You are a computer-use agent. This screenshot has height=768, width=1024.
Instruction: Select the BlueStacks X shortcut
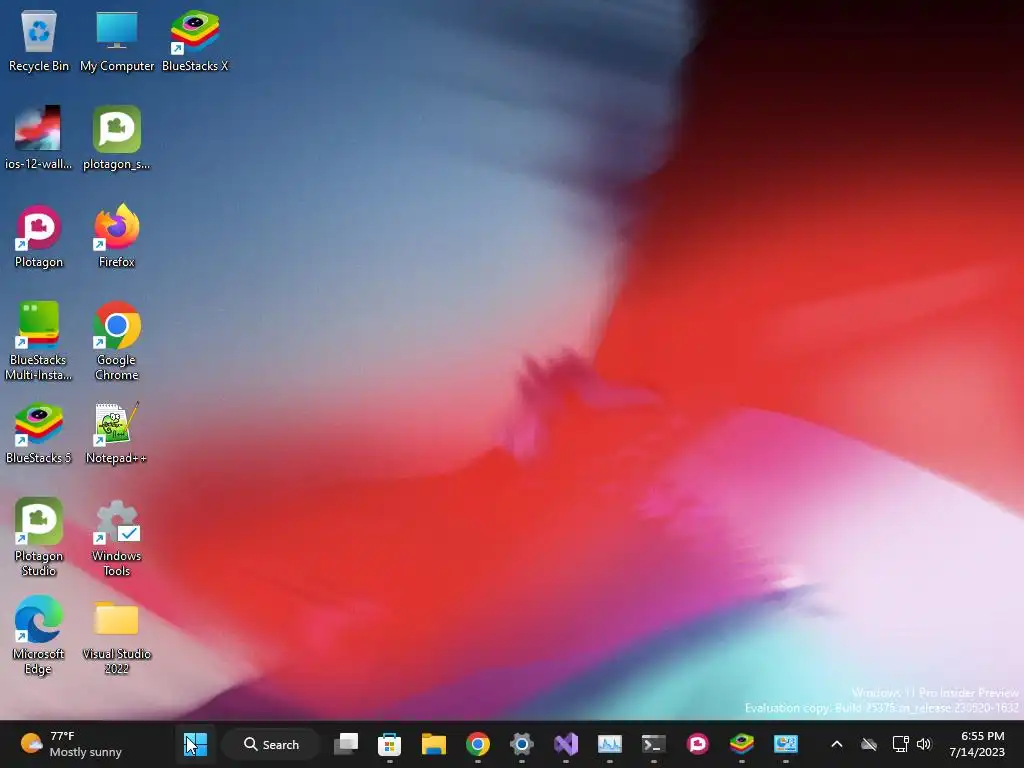click(x=195, y=40)
